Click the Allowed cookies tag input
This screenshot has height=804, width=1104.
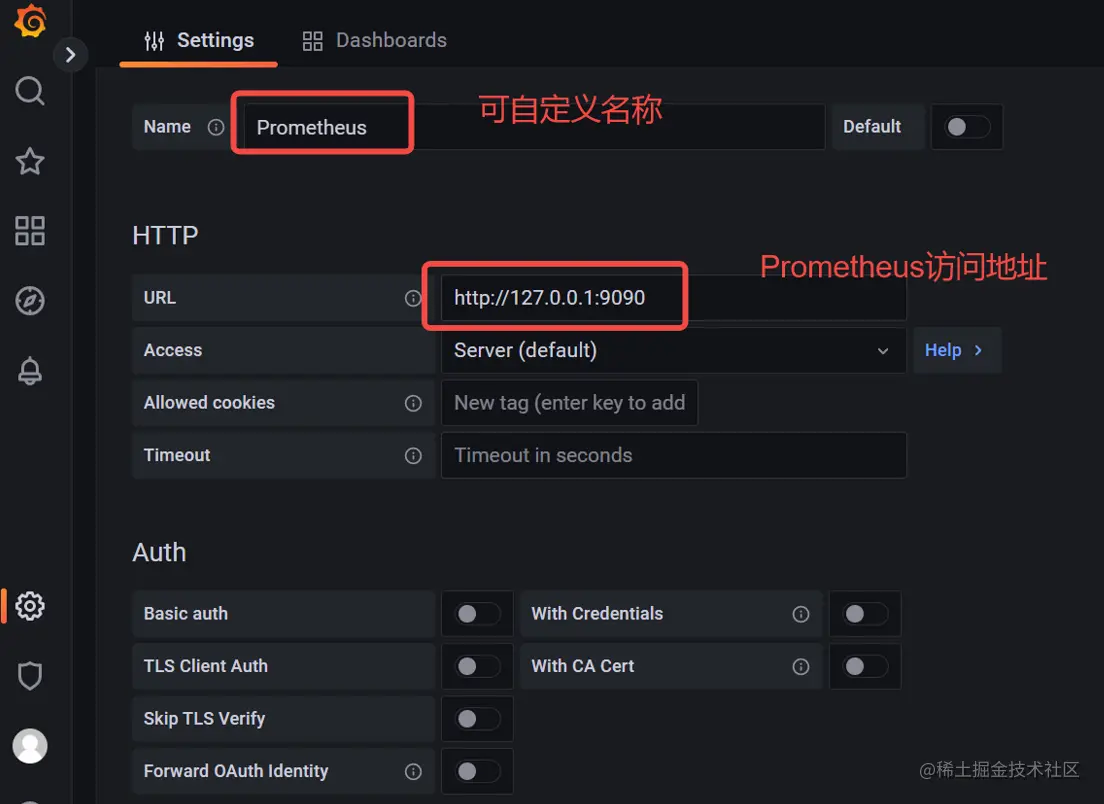coord(569,403)
